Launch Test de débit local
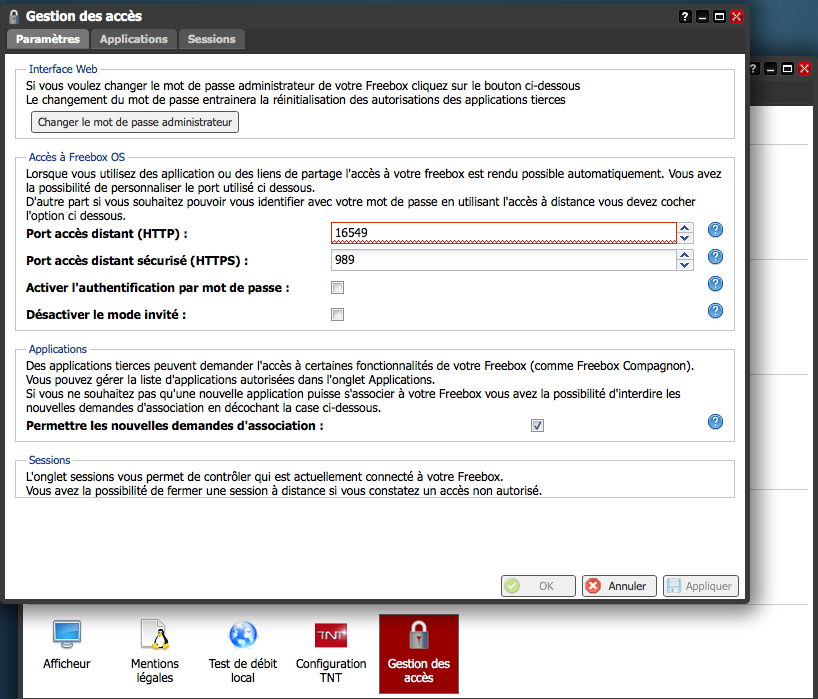 coord(243,635)
